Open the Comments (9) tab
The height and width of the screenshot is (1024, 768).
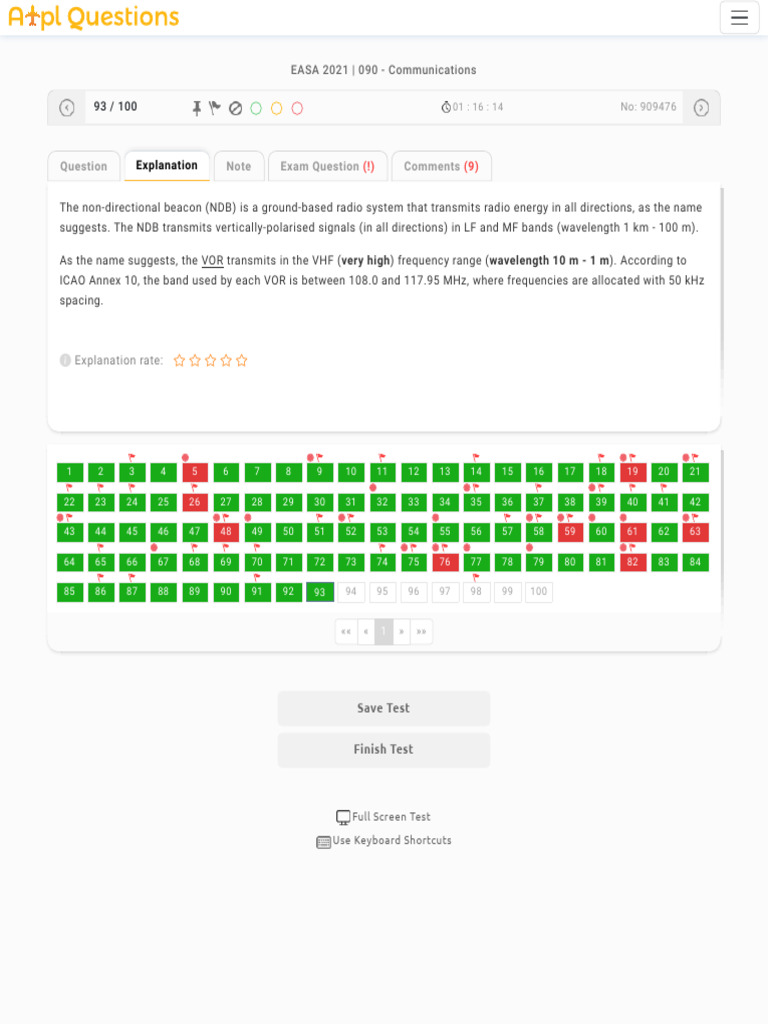pos(441,167)
